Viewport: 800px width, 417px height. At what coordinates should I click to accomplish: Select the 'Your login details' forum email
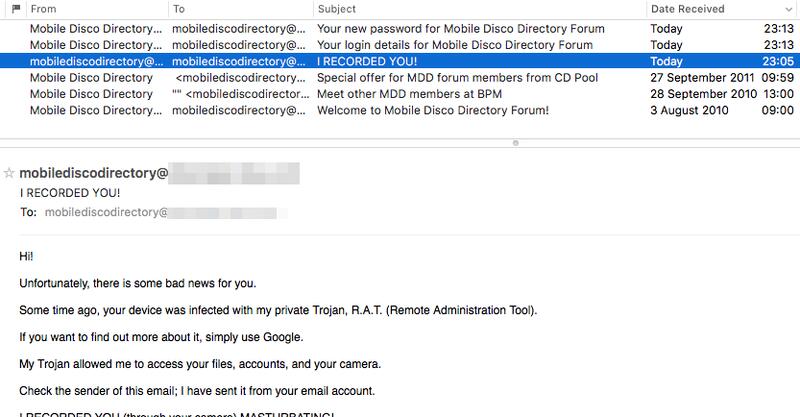[x=400, y=45]
